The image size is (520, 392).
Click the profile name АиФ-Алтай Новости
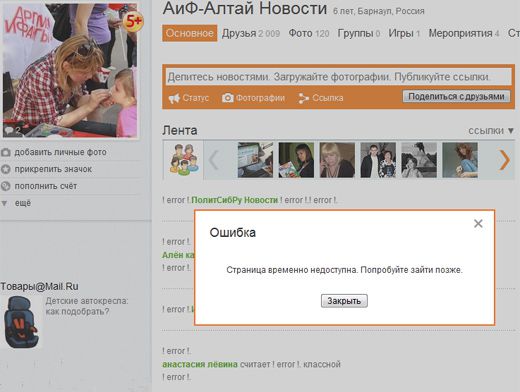(x=245, y=9)
